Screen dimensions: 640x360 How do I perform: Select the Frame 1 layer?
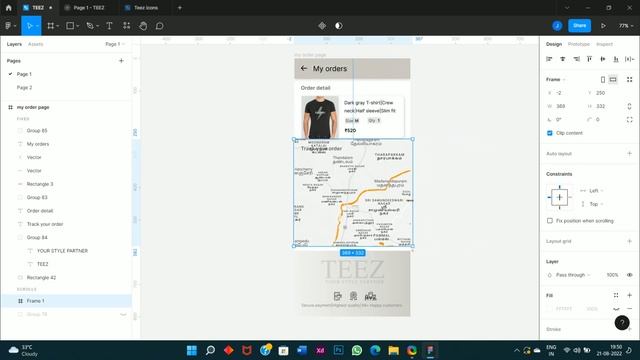pos(66,301)
